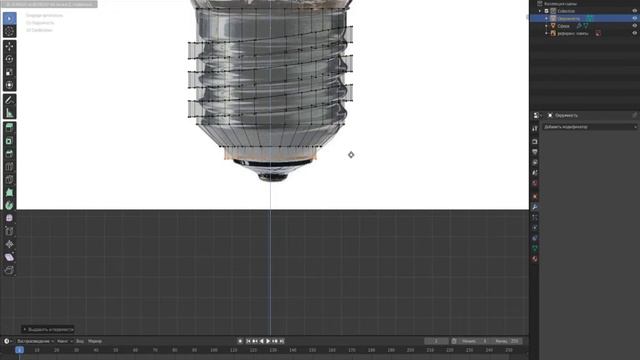Toggle visibility of the third outliner object
The height and width of the screenshot is (360, 640).
[x=635, y=26]
